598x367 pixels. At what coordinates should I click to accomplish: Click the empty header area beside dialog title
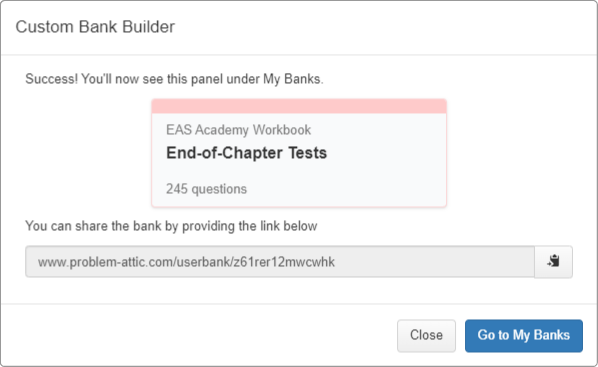(x=381, y=27)
